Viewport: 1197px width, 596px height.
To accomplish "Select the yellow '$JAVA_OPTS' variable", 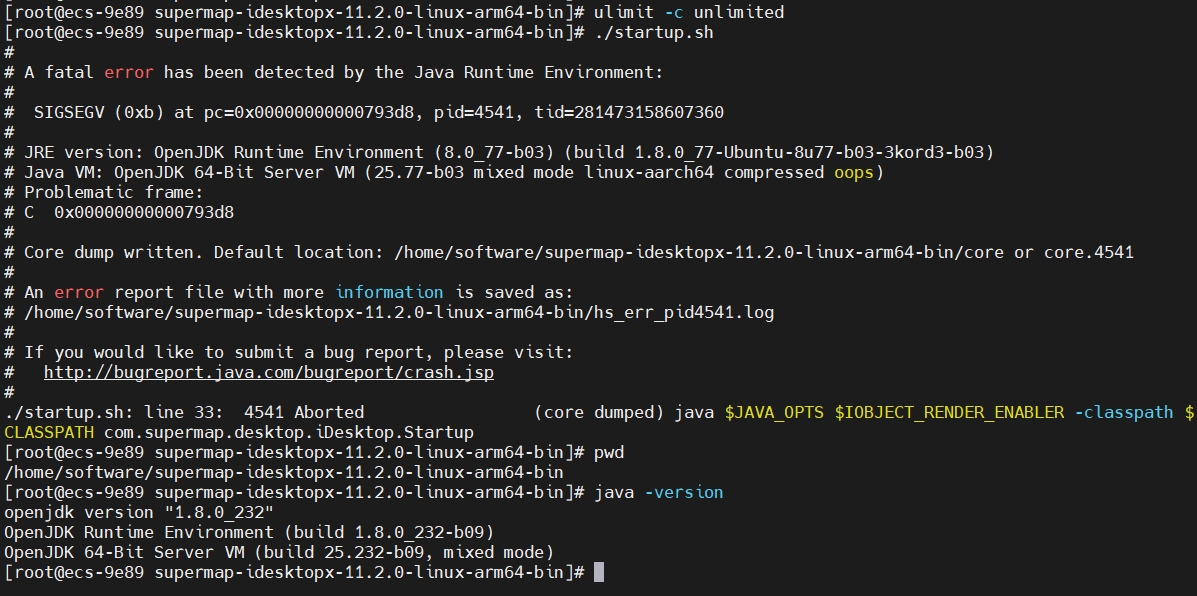I will (774, 412).
